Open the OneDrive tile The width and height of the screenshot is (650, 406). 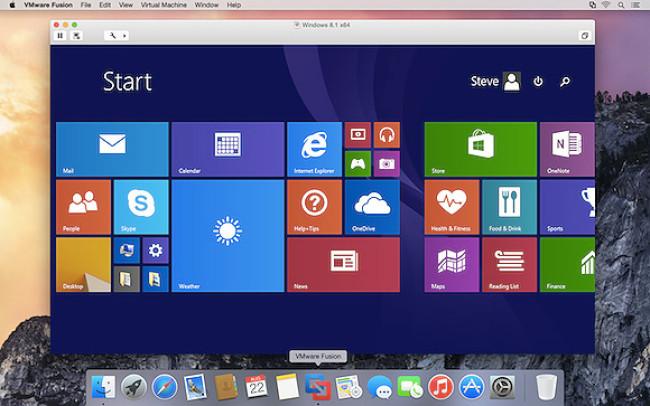pyautogui.click(x=372, y=207)
